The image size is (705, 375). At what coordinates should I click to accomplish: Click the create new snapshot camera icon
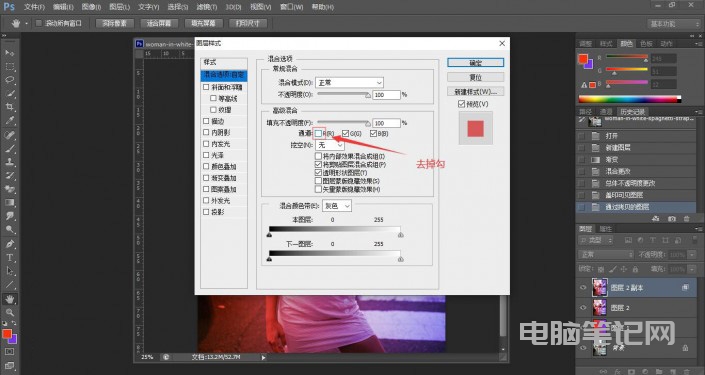click(x=672, y=219)
